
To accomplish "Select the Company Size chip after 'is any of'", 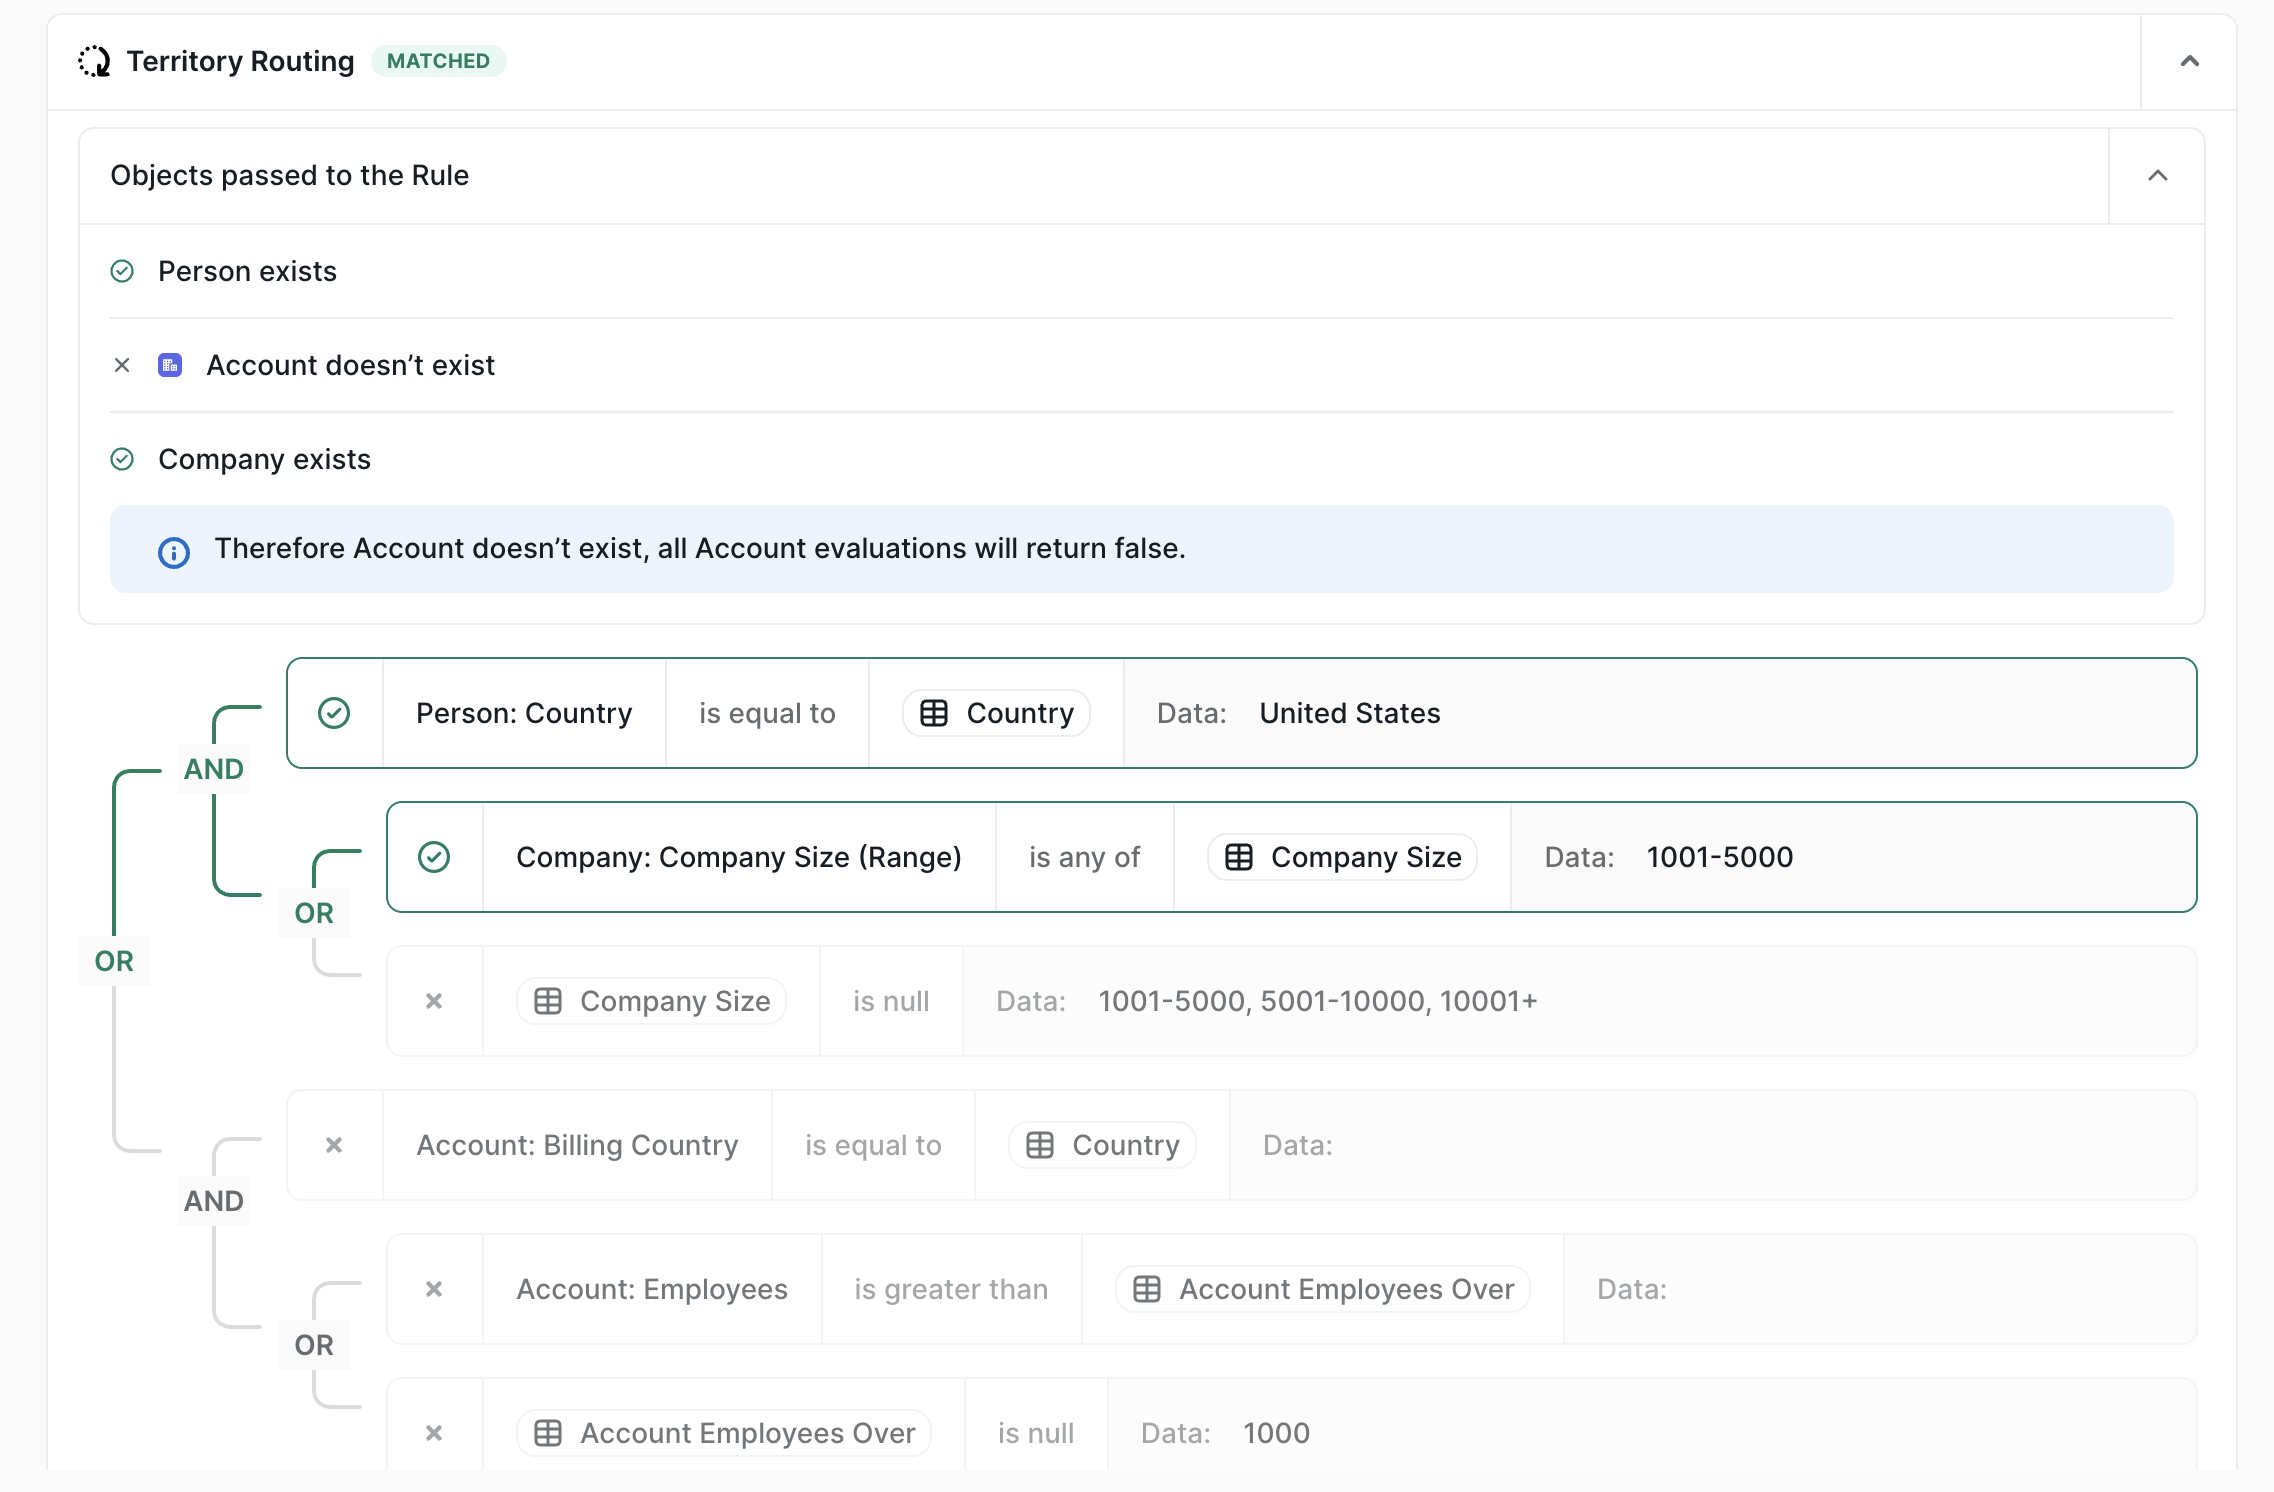I will pos(1342,857).
